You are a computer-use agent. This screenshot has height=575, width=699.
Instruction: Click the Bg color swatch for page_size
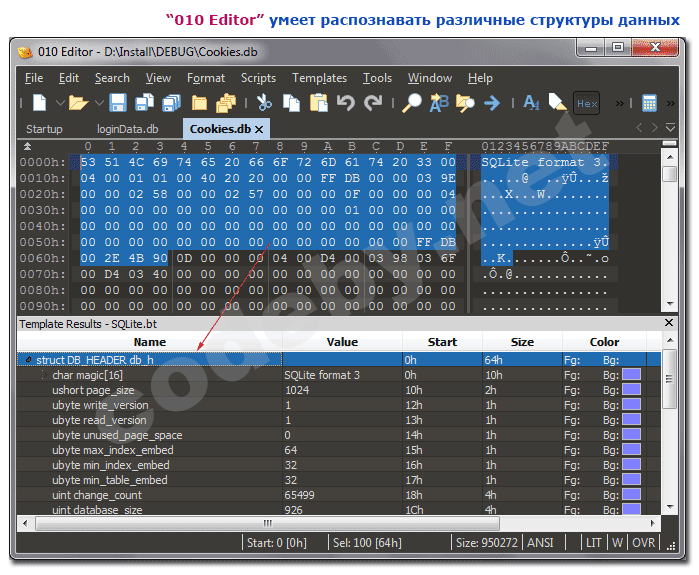coord(631,391)
